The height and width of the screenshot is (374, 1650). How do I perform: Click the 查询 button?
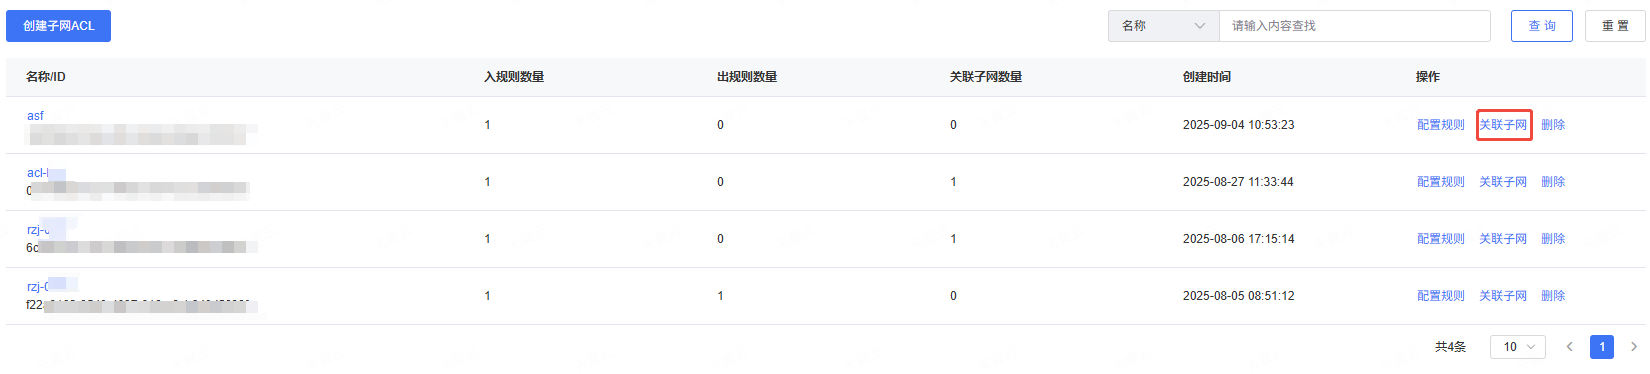pyautogui.click(x=1542, y=26)
